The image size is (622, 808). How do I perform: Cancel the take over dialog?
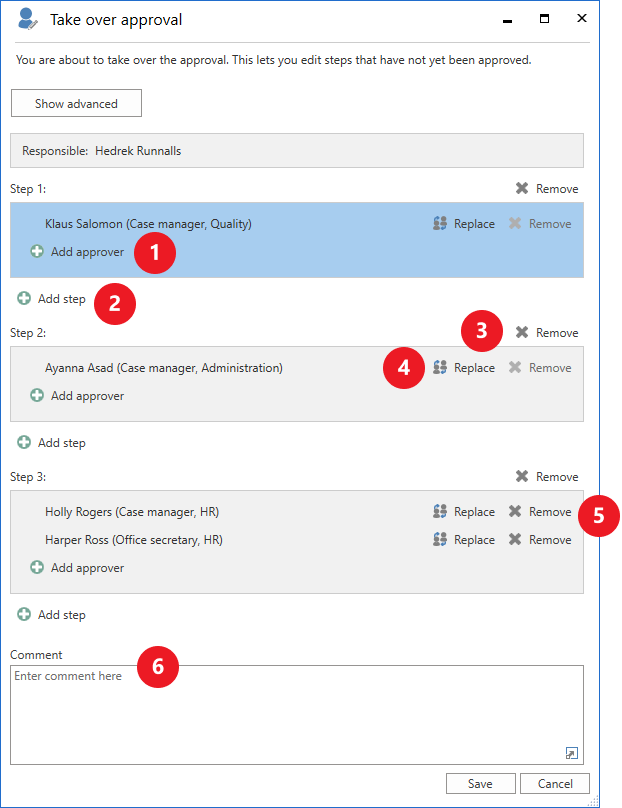coord(555,783)
